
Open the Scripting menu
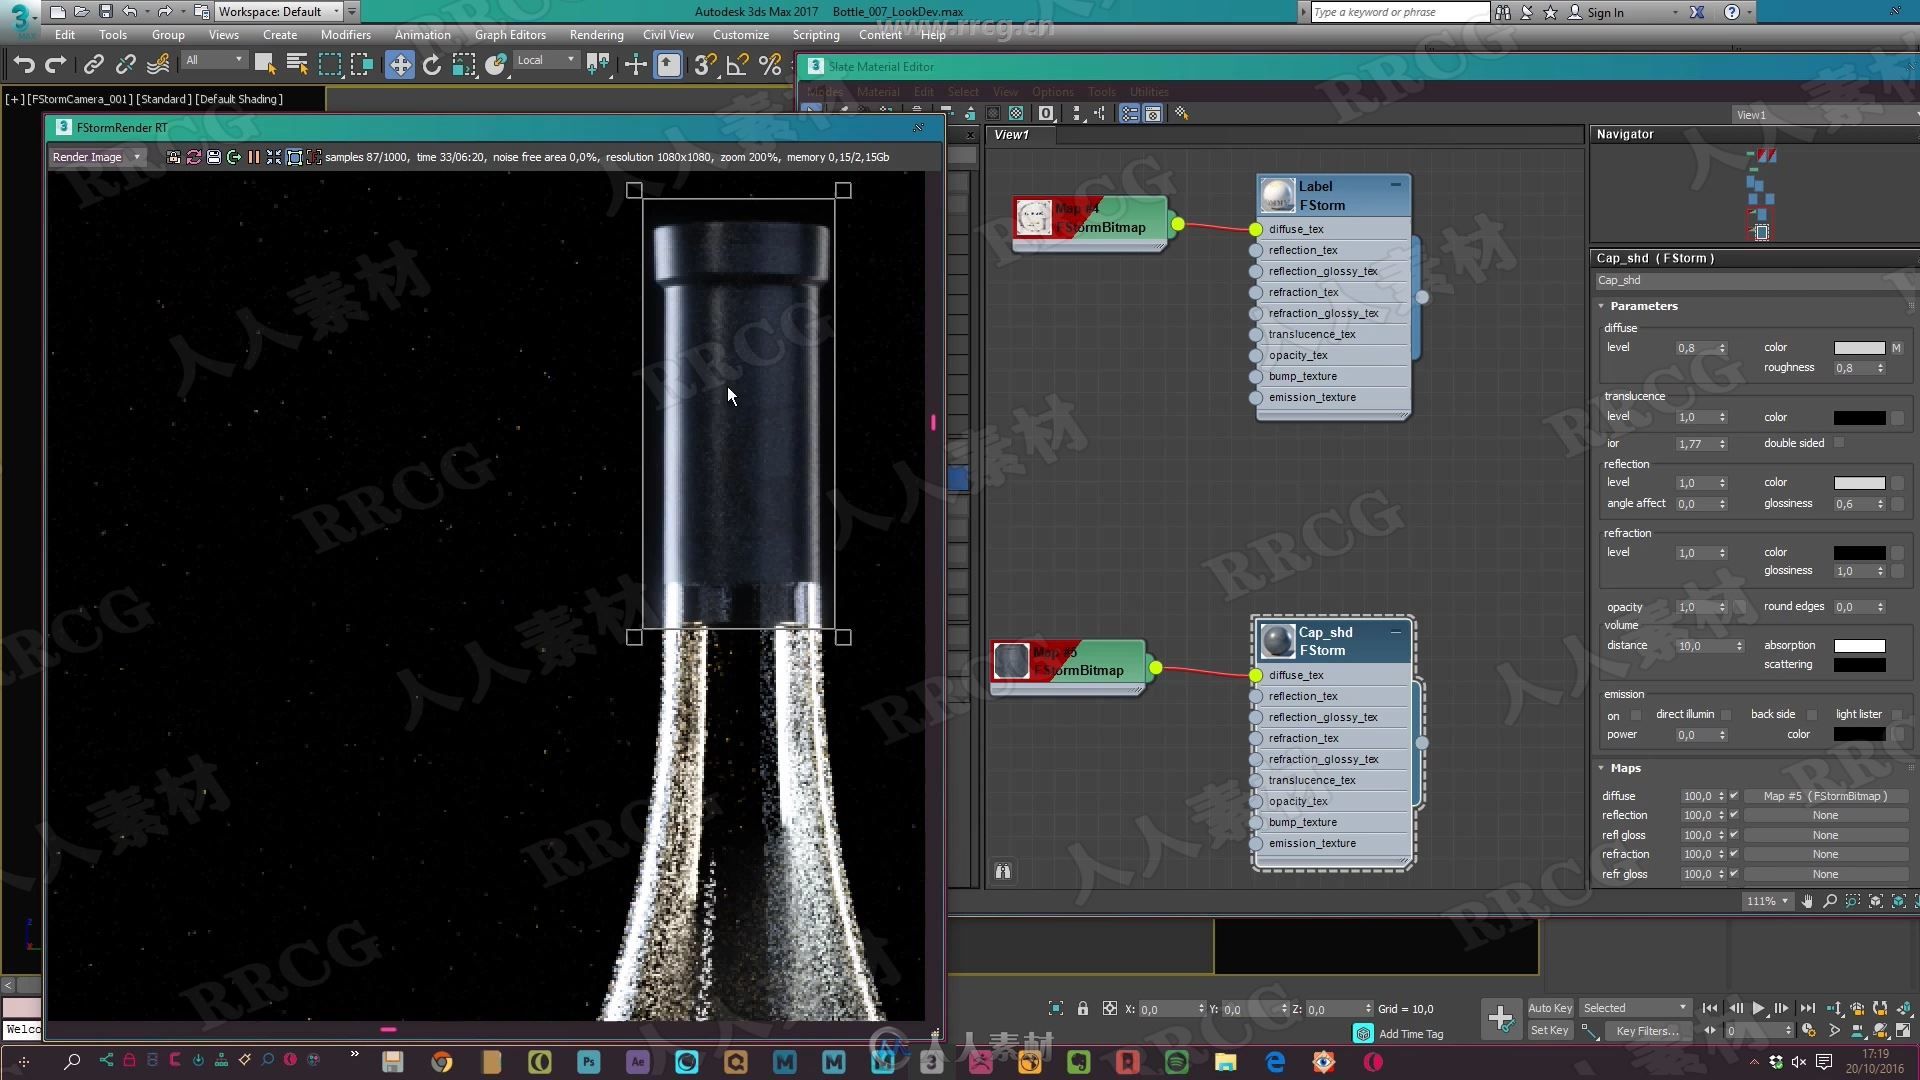816,35
